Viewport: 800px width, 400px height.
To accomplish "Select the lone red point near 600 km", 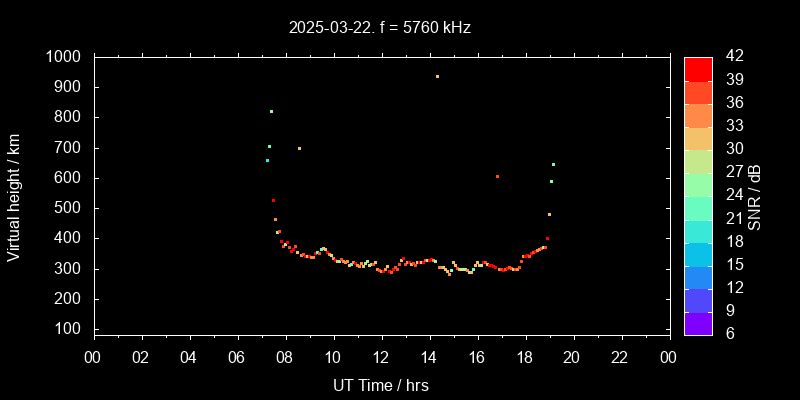I will point(497,176).
